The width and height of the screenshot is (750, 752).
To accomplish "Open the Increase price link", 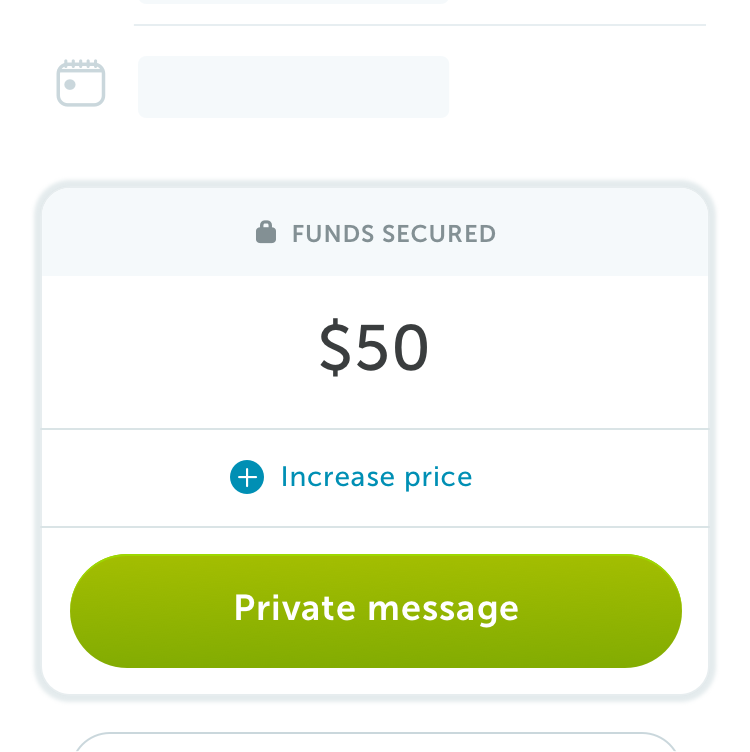I will click(351, 477).
